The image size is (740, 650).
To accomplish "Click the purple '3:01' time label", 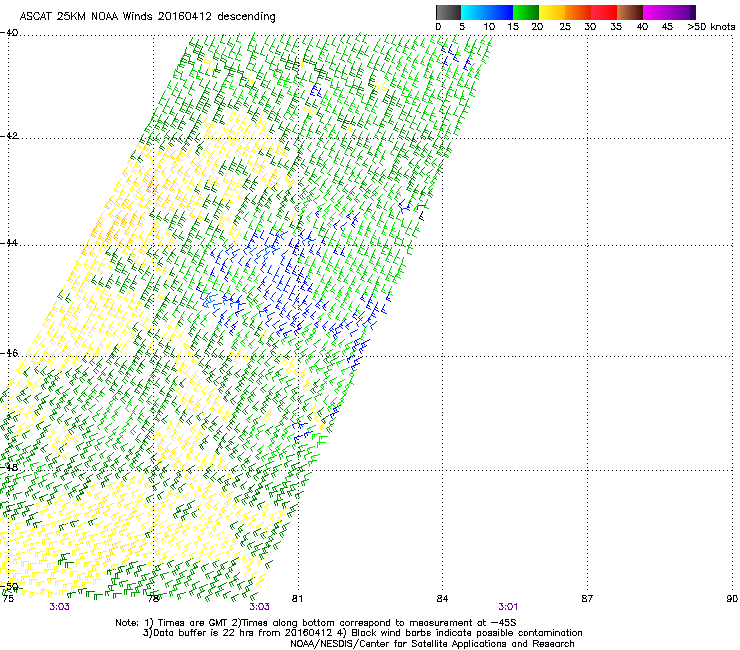I will (x=508, y=607).
